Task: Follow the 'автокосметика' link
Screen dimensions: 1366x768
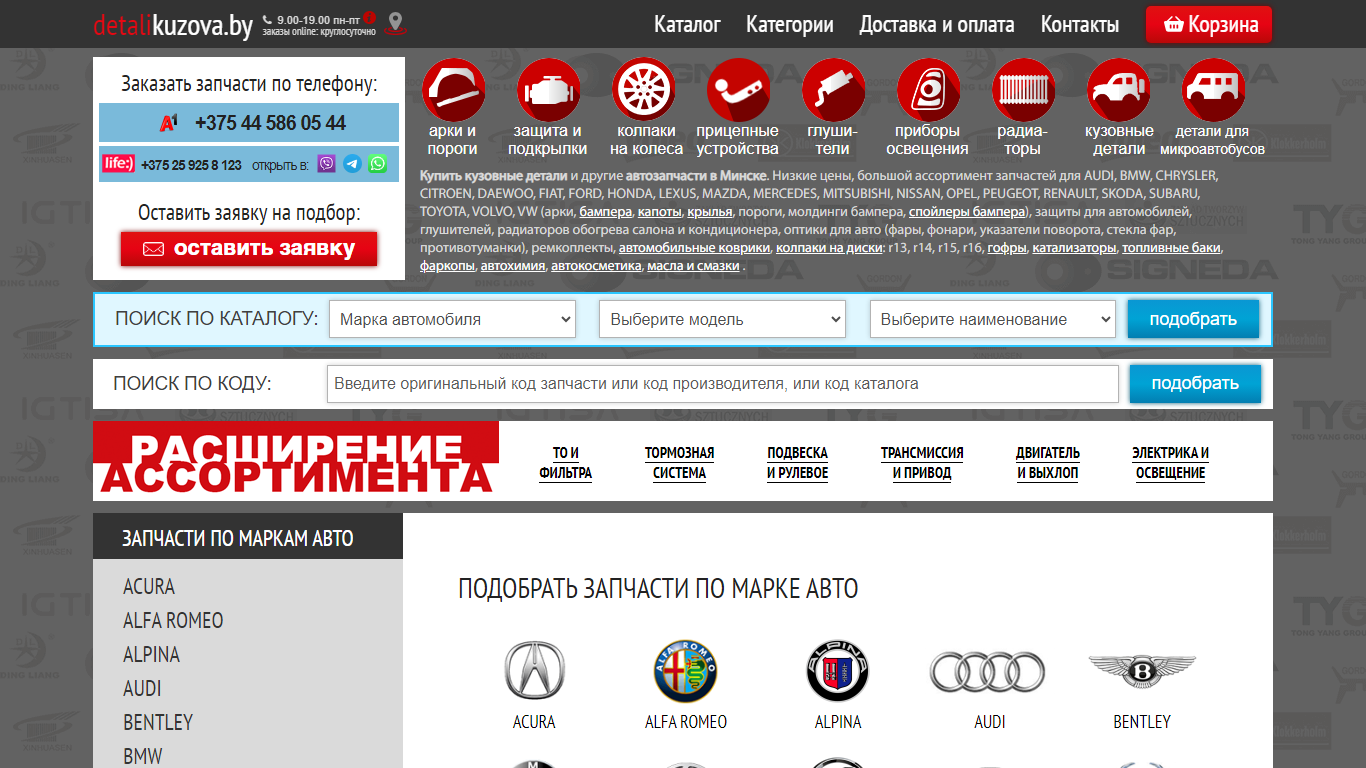Action: pos(596,266)
